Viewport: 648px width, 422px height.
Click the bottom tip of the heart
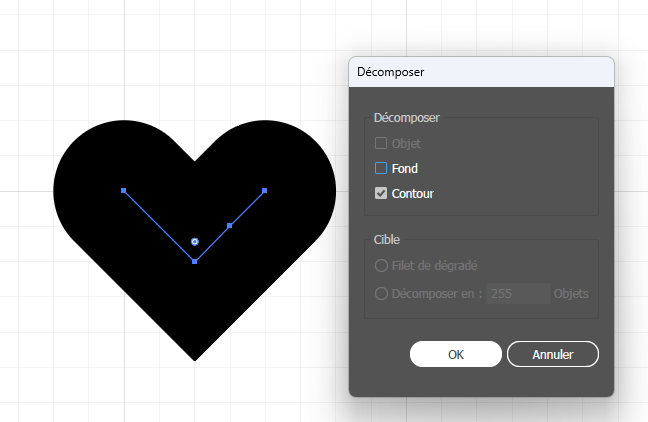[194, 356]
